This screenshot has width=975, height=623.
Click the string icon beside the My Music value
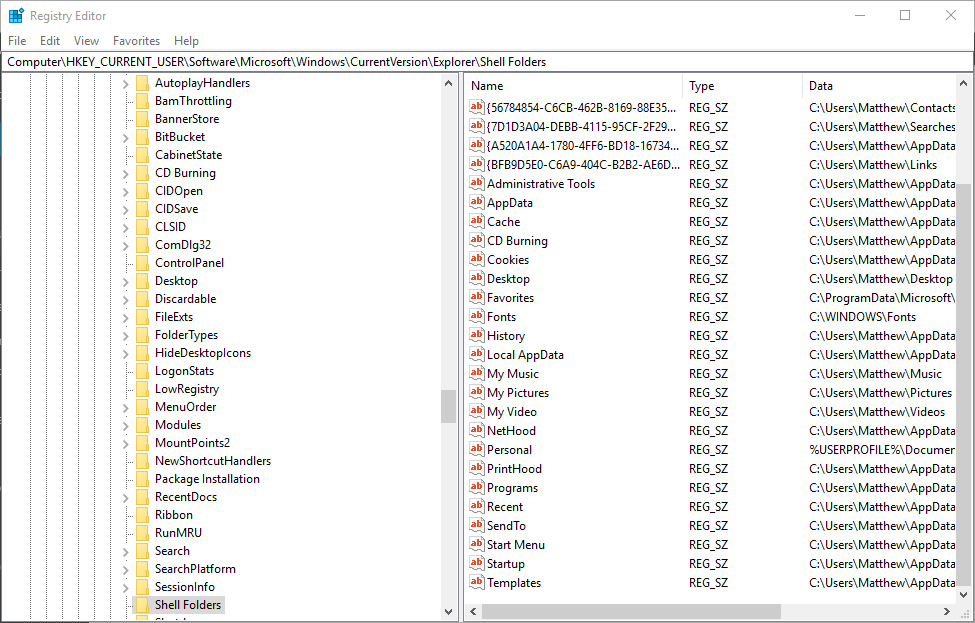point(477,373)
